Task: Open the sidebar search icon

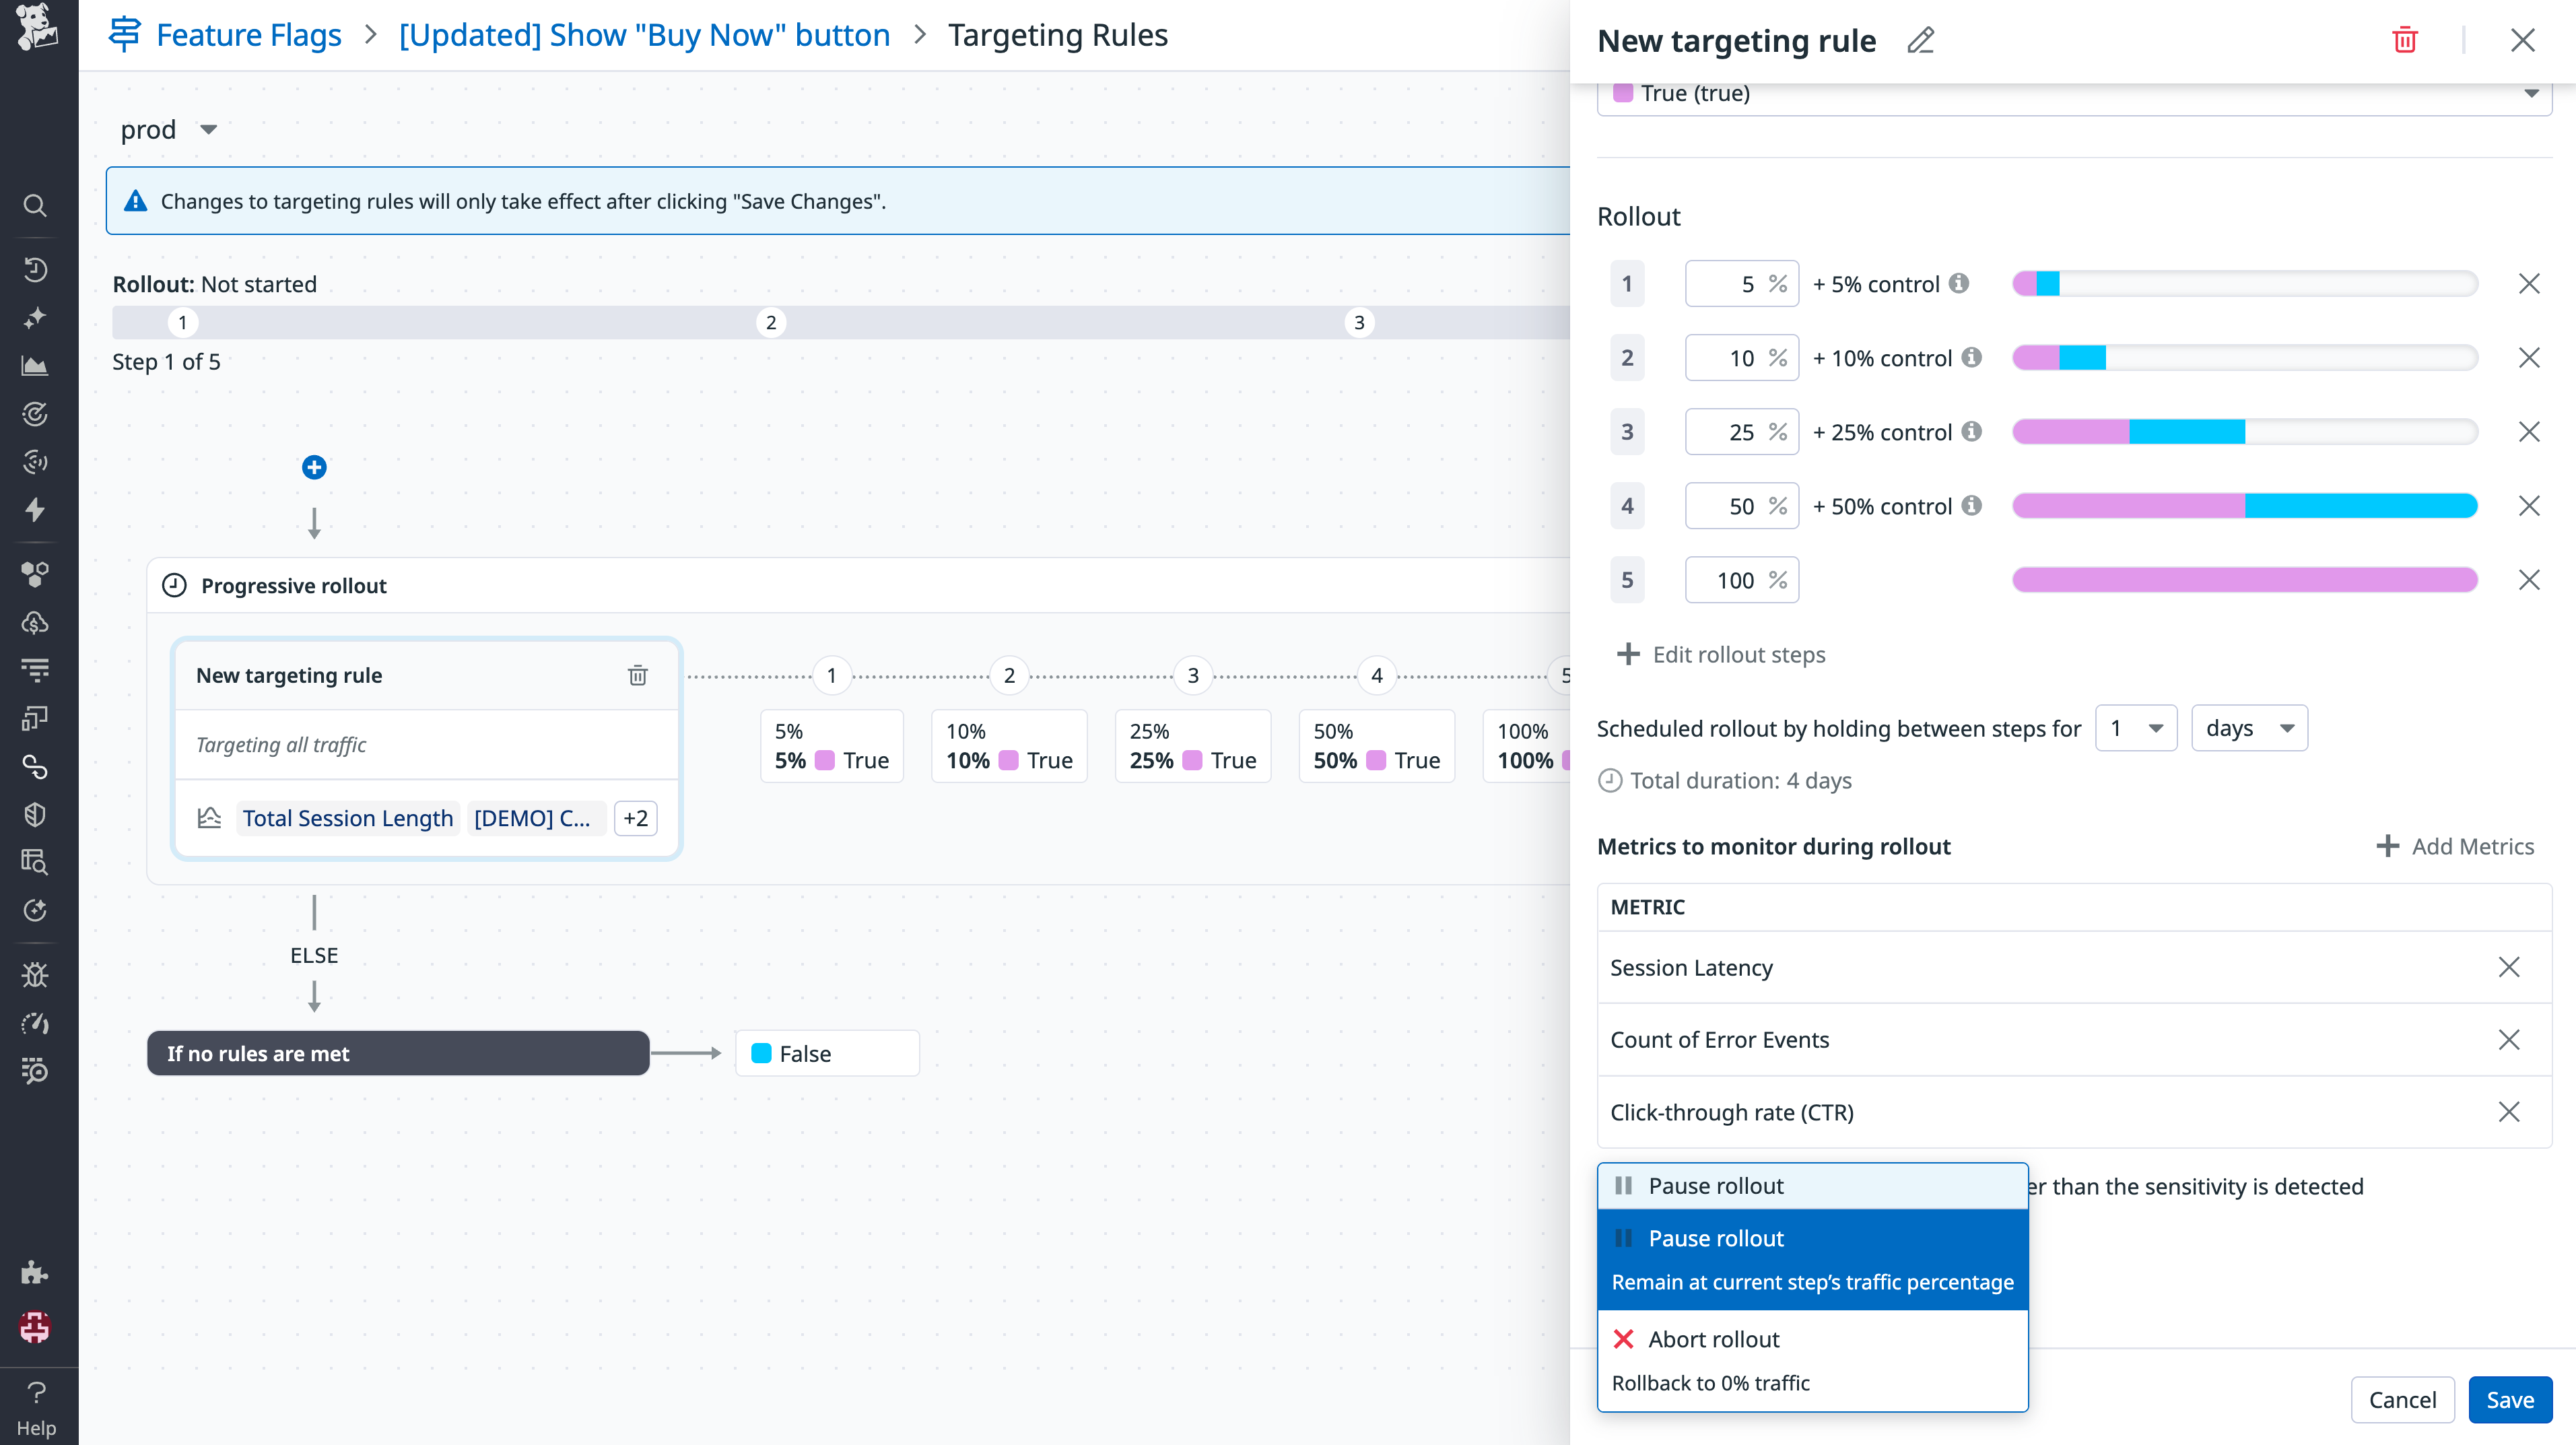Action: [35, 206]
